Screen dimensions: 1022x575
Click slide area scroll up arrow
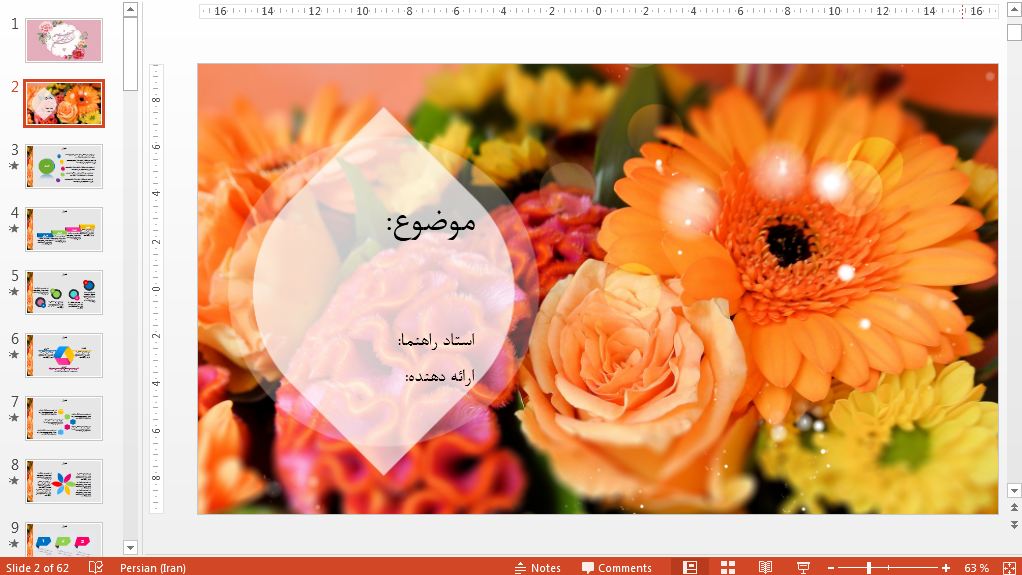click(x=1014, y=8)
